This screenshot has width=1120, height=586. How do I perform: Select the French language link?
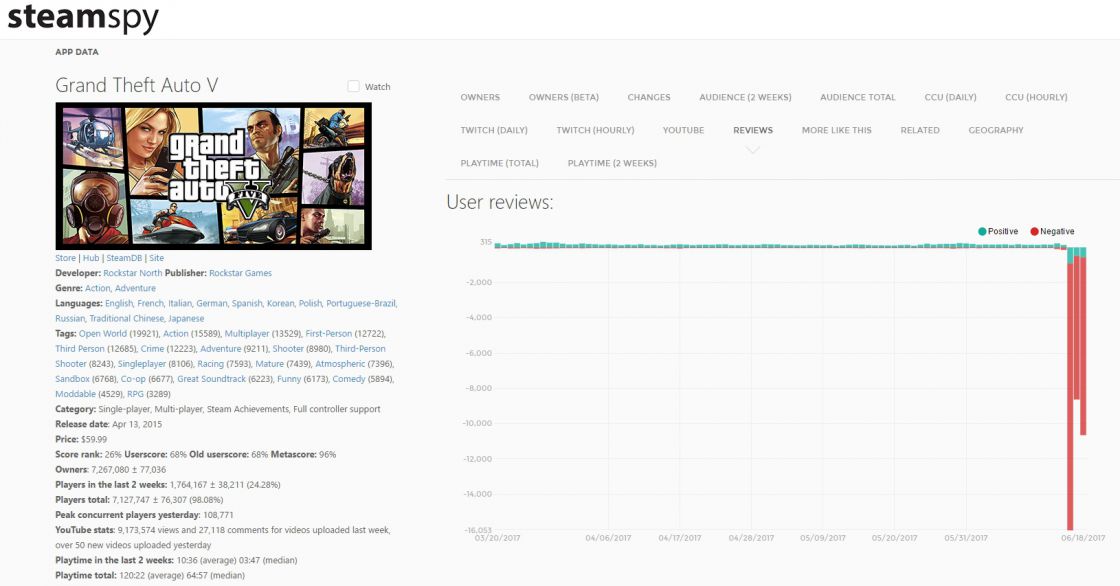[x=150, y=303]
